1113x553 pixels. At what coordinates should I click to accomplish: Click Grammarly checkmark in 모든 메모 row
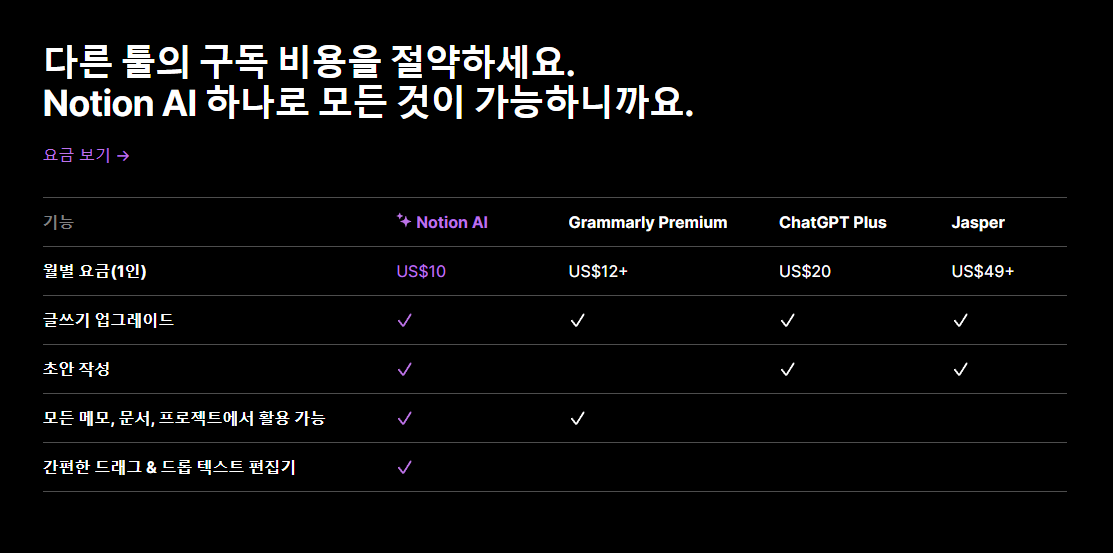(x=577, y=418)
